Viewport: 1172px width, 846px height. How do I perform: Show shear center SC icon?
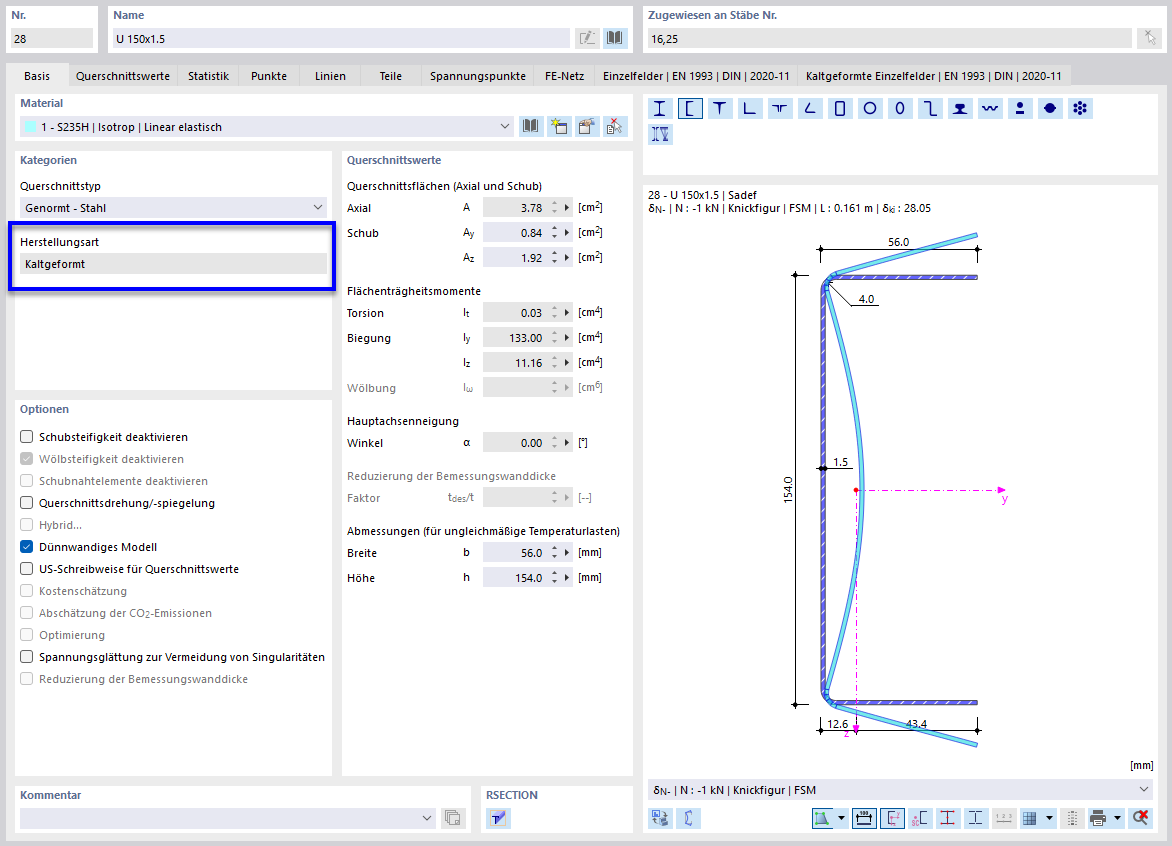pos(919,818)
